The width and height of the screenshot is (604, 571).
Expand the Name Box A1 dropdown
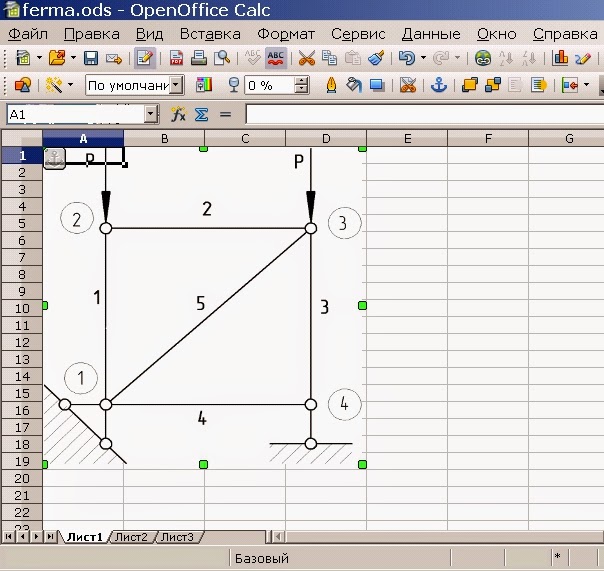tap(151, 114)
